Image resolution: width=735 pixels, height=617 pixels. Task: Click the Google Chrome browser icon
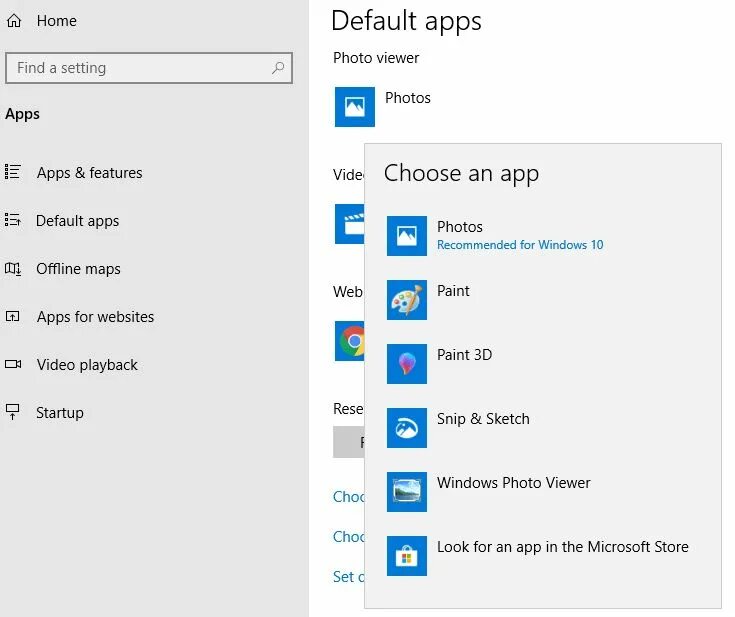(x=351, y=341)
